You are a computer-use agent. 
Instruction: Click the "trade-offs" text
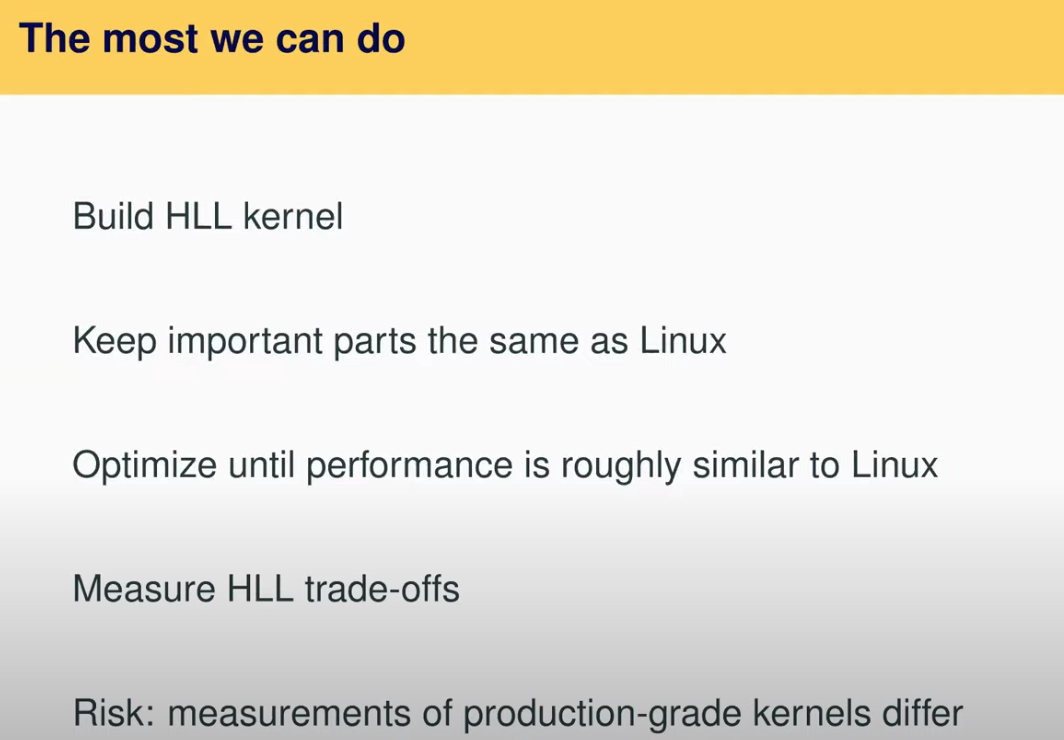point(380,589)
